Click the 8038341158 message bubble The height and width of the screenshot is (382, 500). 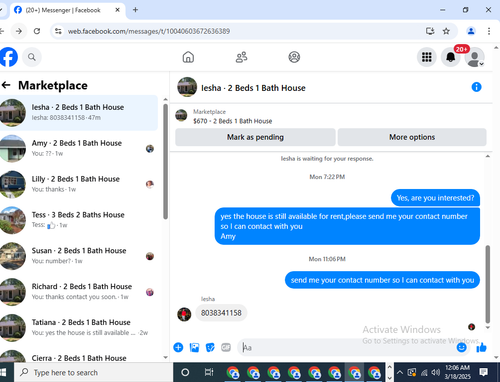click(221, 313)
